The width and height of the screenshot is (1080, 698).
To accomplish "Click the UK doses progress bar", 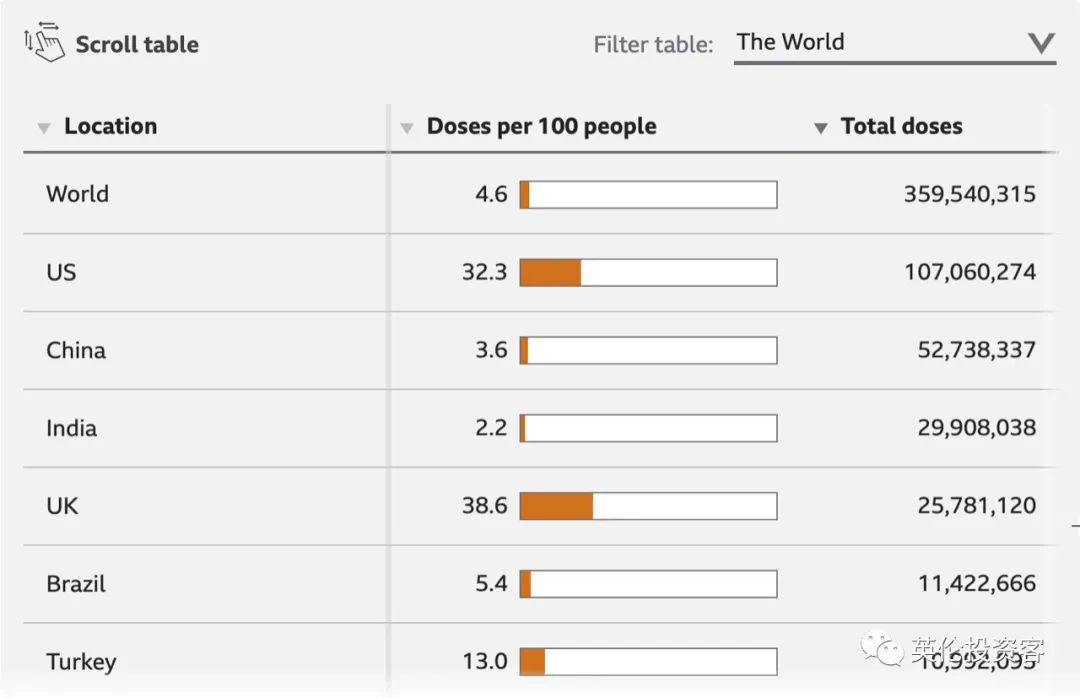I will point(648,506).
